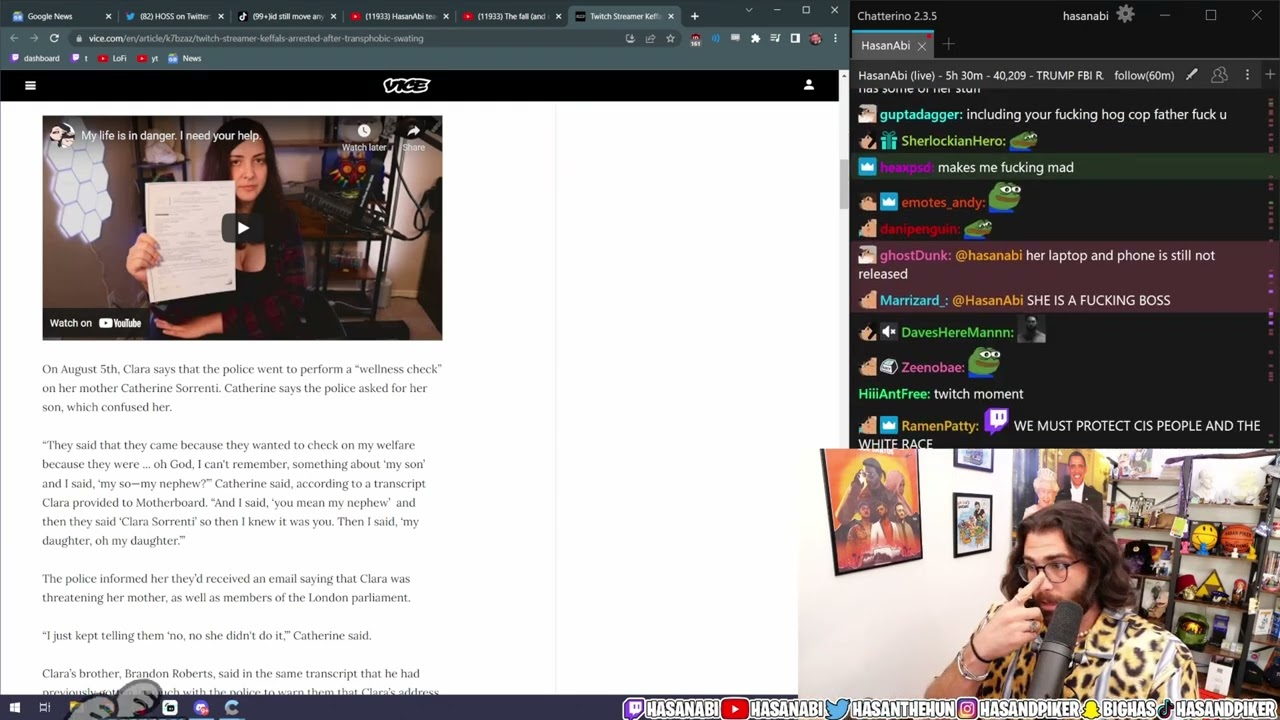Close the Google News tab
This screenshot has height=720, width=1280.
pos(108,16)
